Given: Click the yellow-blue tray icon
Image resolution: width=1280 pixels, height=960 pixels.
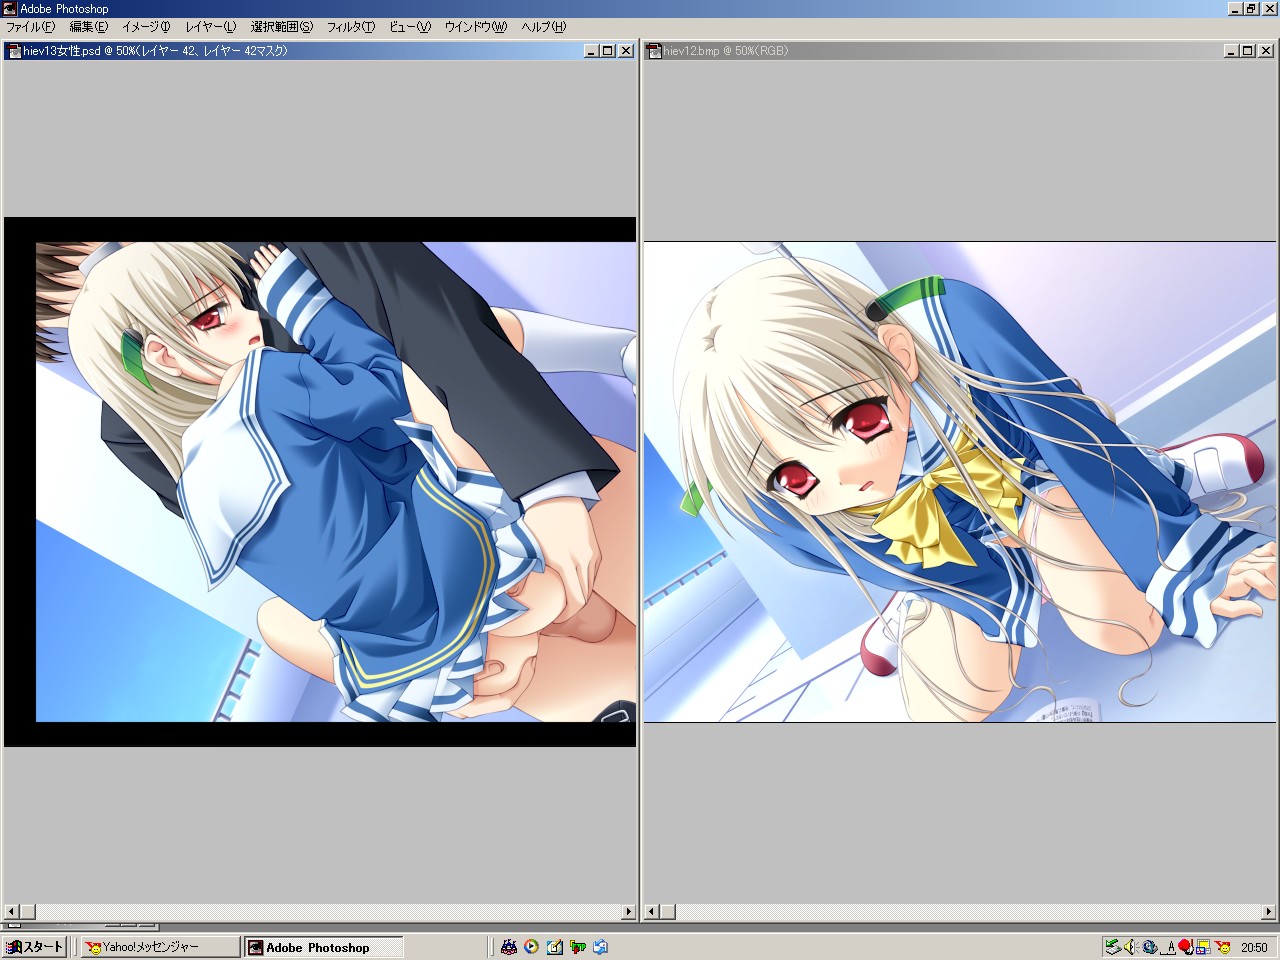Looking at the screenshot, I should (x=1203, y=947).
